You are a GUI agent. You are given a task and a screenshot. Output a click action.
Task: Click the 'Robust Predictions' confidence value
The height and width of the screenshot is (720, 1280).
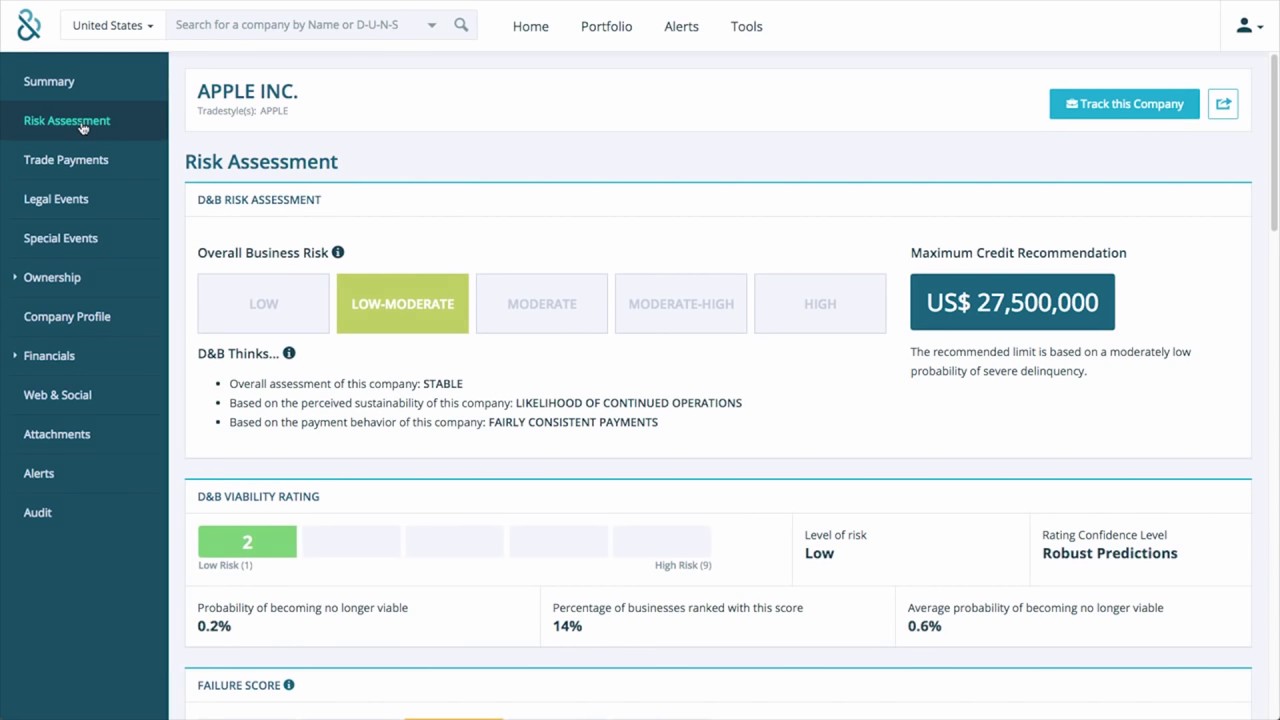point(1110,553)
